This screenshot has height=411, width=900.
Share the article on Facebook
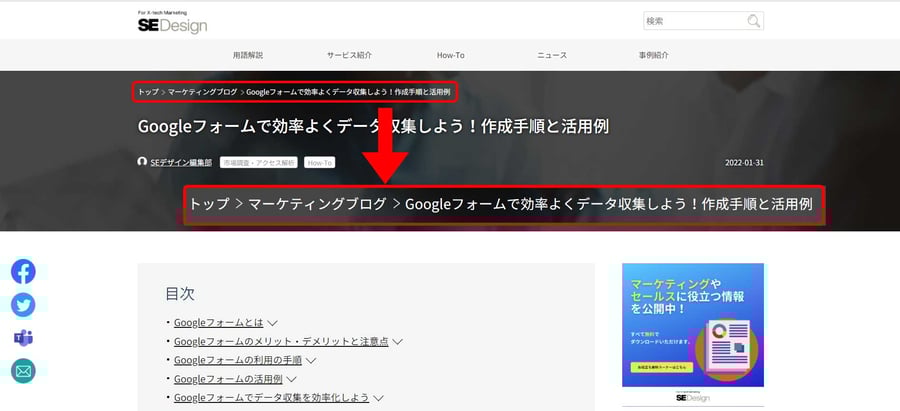23,271
